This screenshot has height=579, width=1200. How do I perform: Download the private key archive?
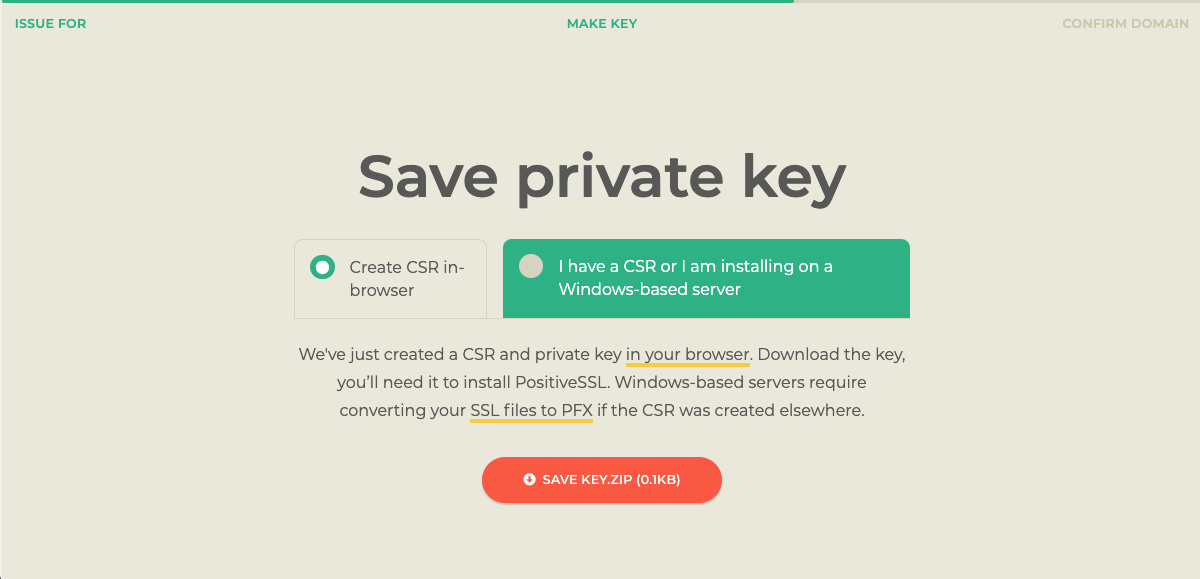coord(601,479)
